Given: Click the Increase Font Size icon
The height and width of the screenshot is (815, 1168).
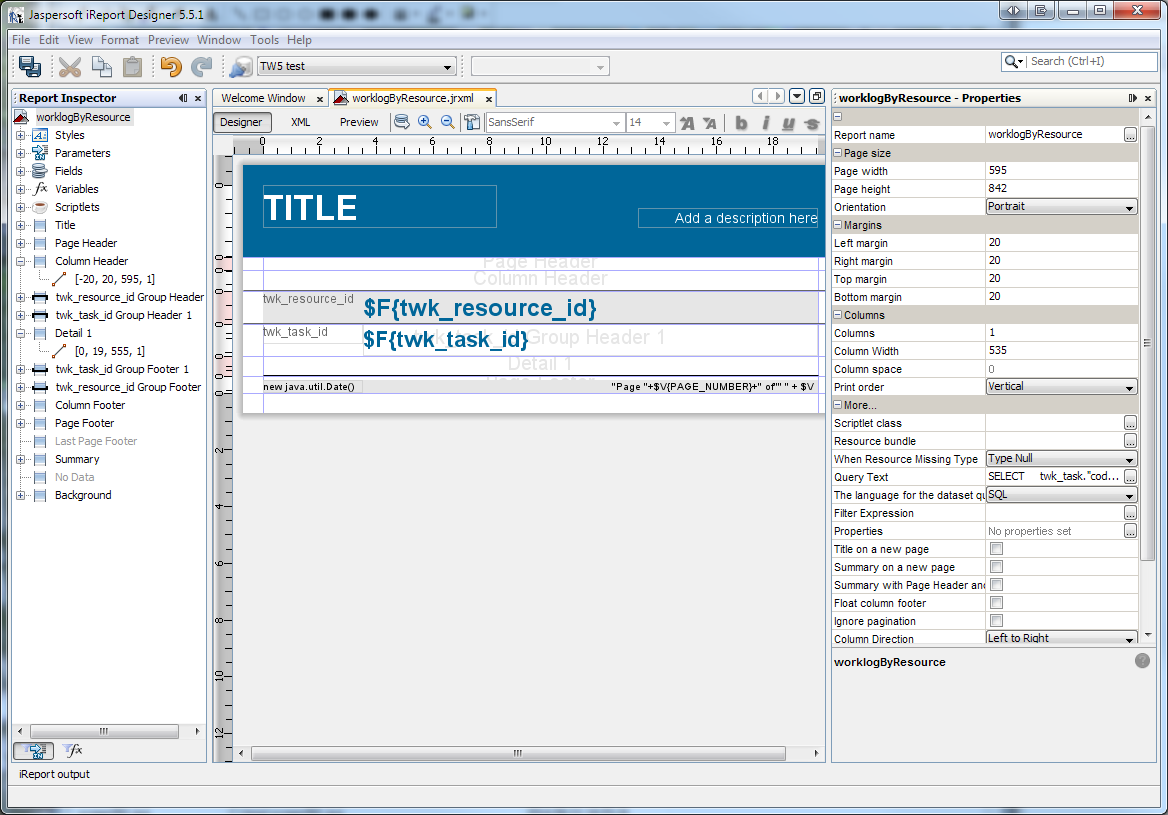Looking at the screenshot, I should point(687,123).
